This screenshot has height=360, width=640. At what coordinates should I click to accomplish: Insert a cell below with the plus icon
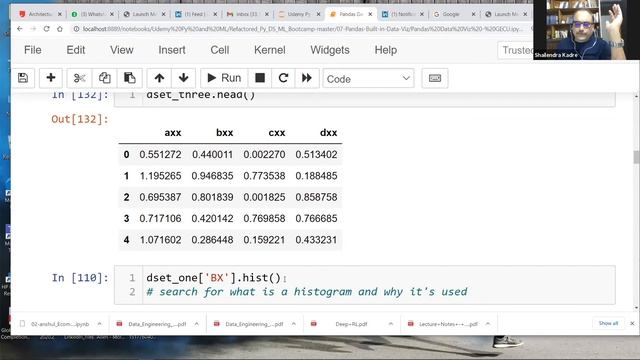(51, 78)
